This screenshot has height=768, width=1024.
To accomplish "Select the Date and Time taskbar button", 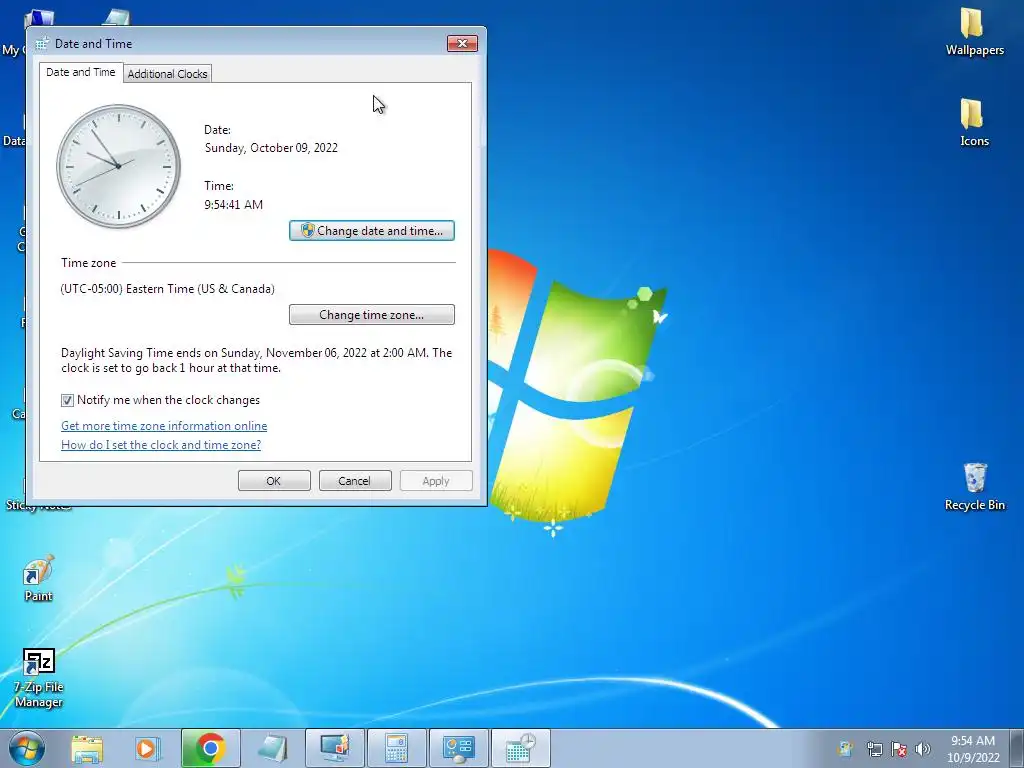I will click(x=520, y=748).
